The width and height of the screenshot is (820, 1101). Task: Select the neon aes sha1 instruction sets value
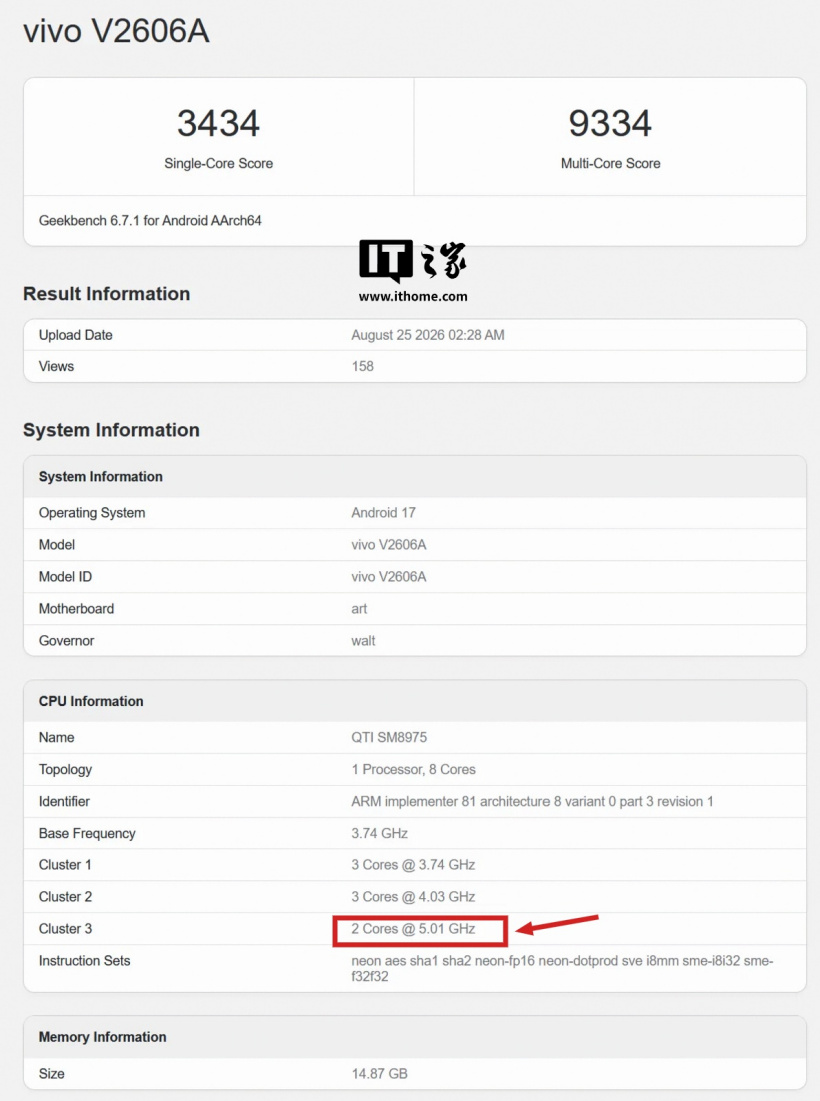click(x=562, y=968)
